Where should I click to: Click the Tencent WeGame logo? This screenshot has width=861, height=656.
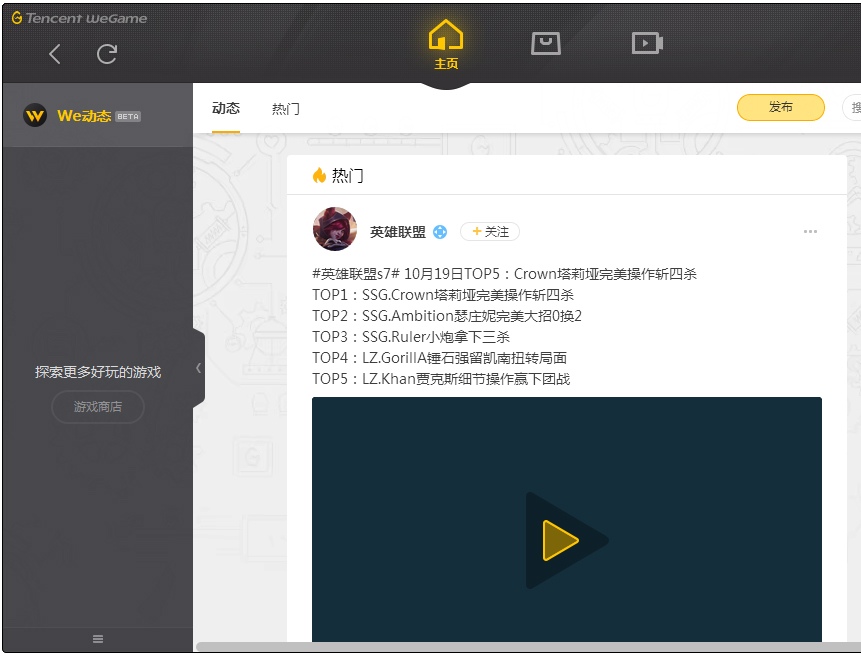79,18
